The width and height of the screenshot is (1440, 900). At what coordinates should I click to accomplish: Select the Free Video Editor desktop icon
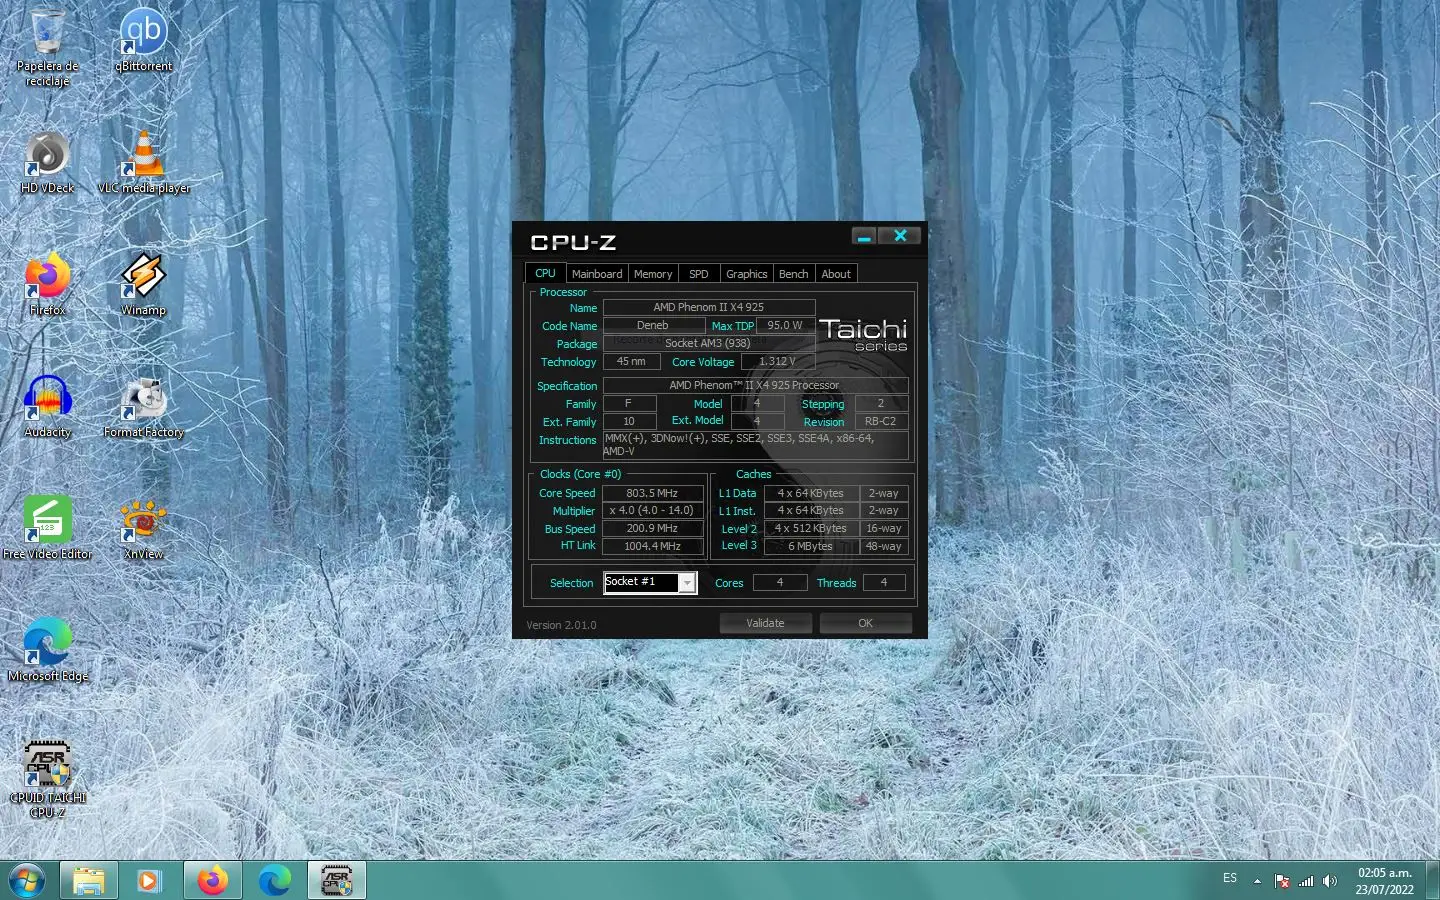pyautogui.click(x=47, y=528)
